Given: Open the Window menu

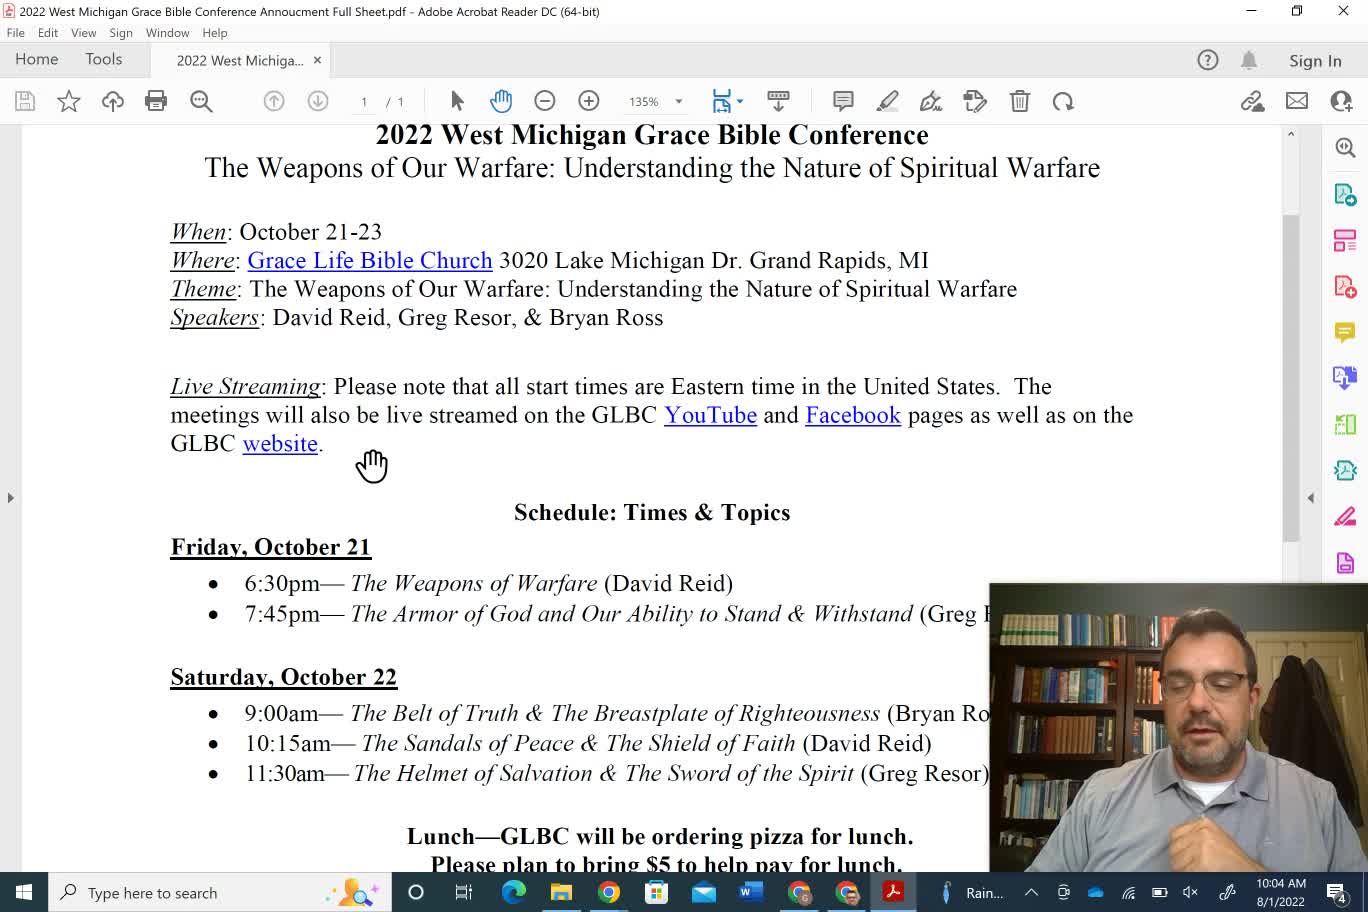Looking at the screenshot, I should click(167, 33).
